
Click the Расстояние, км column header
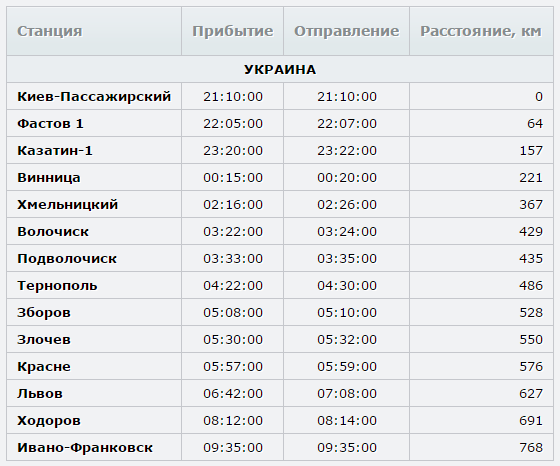(481, 31)
